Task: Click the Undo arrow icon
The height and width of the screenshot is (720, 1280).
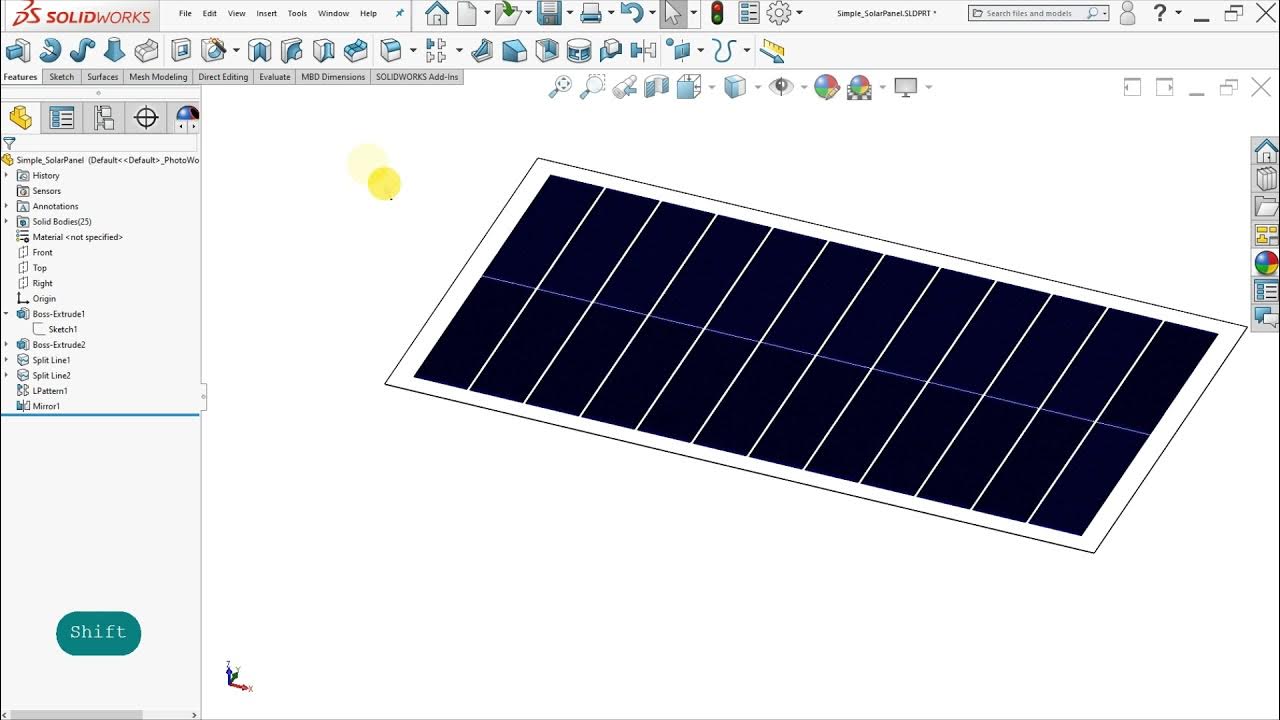Action: tap(631, 13)
